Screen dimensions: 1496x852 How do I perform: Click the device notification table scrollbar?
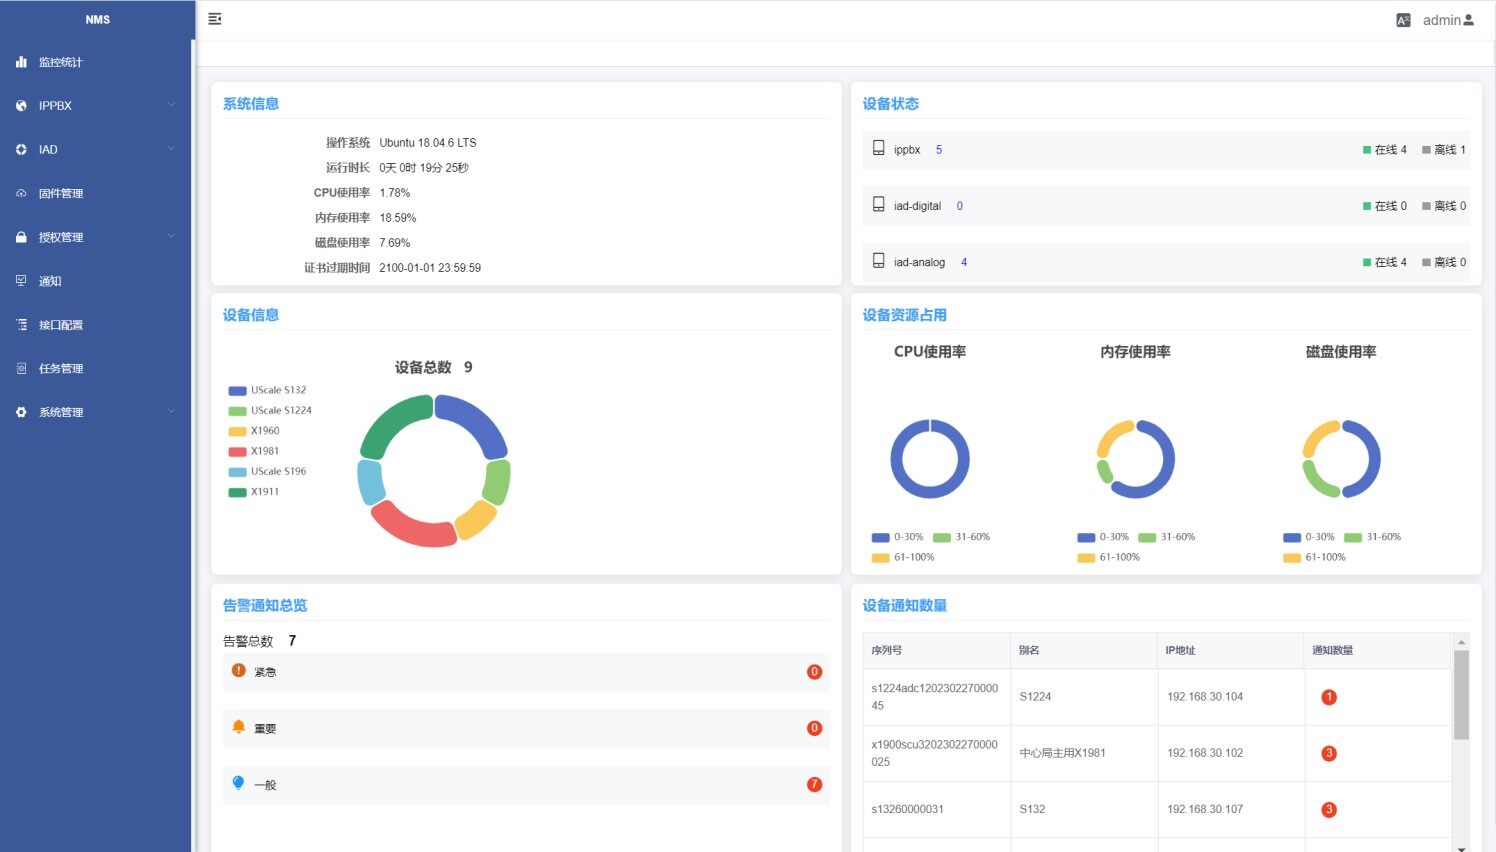(x=1461, y=695)
